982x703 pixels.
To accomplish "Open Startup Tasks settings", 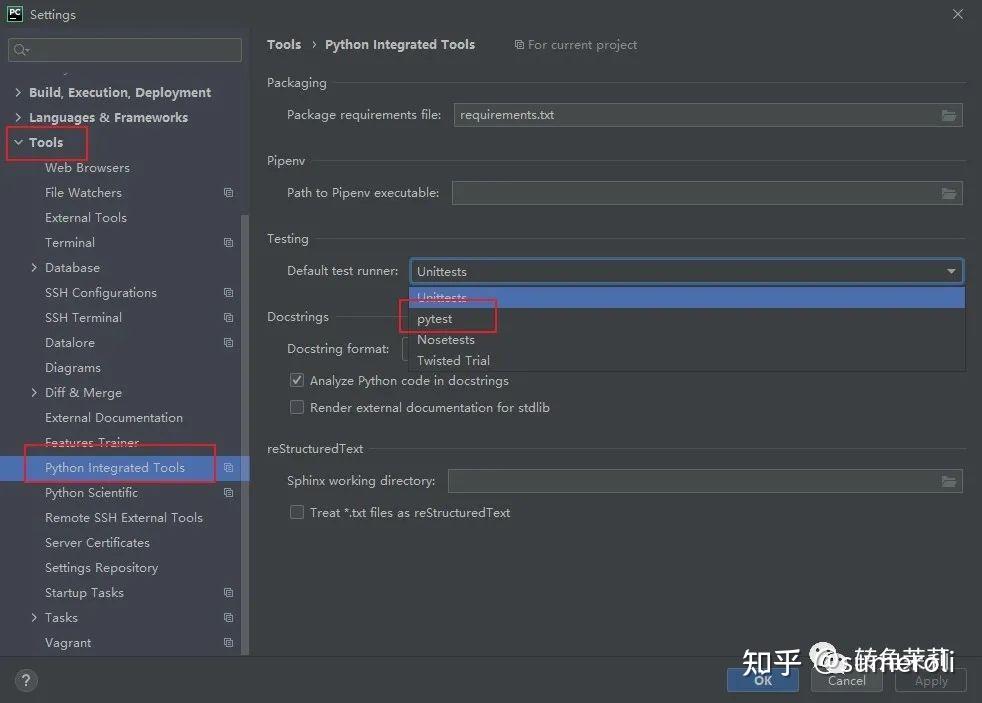I will click(84, 593).
